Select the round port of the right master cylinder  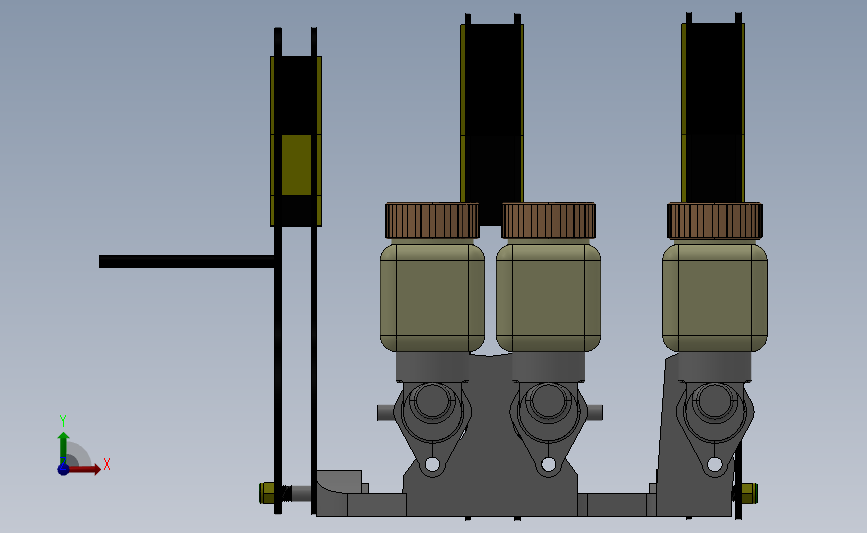[x=714, y=401]
